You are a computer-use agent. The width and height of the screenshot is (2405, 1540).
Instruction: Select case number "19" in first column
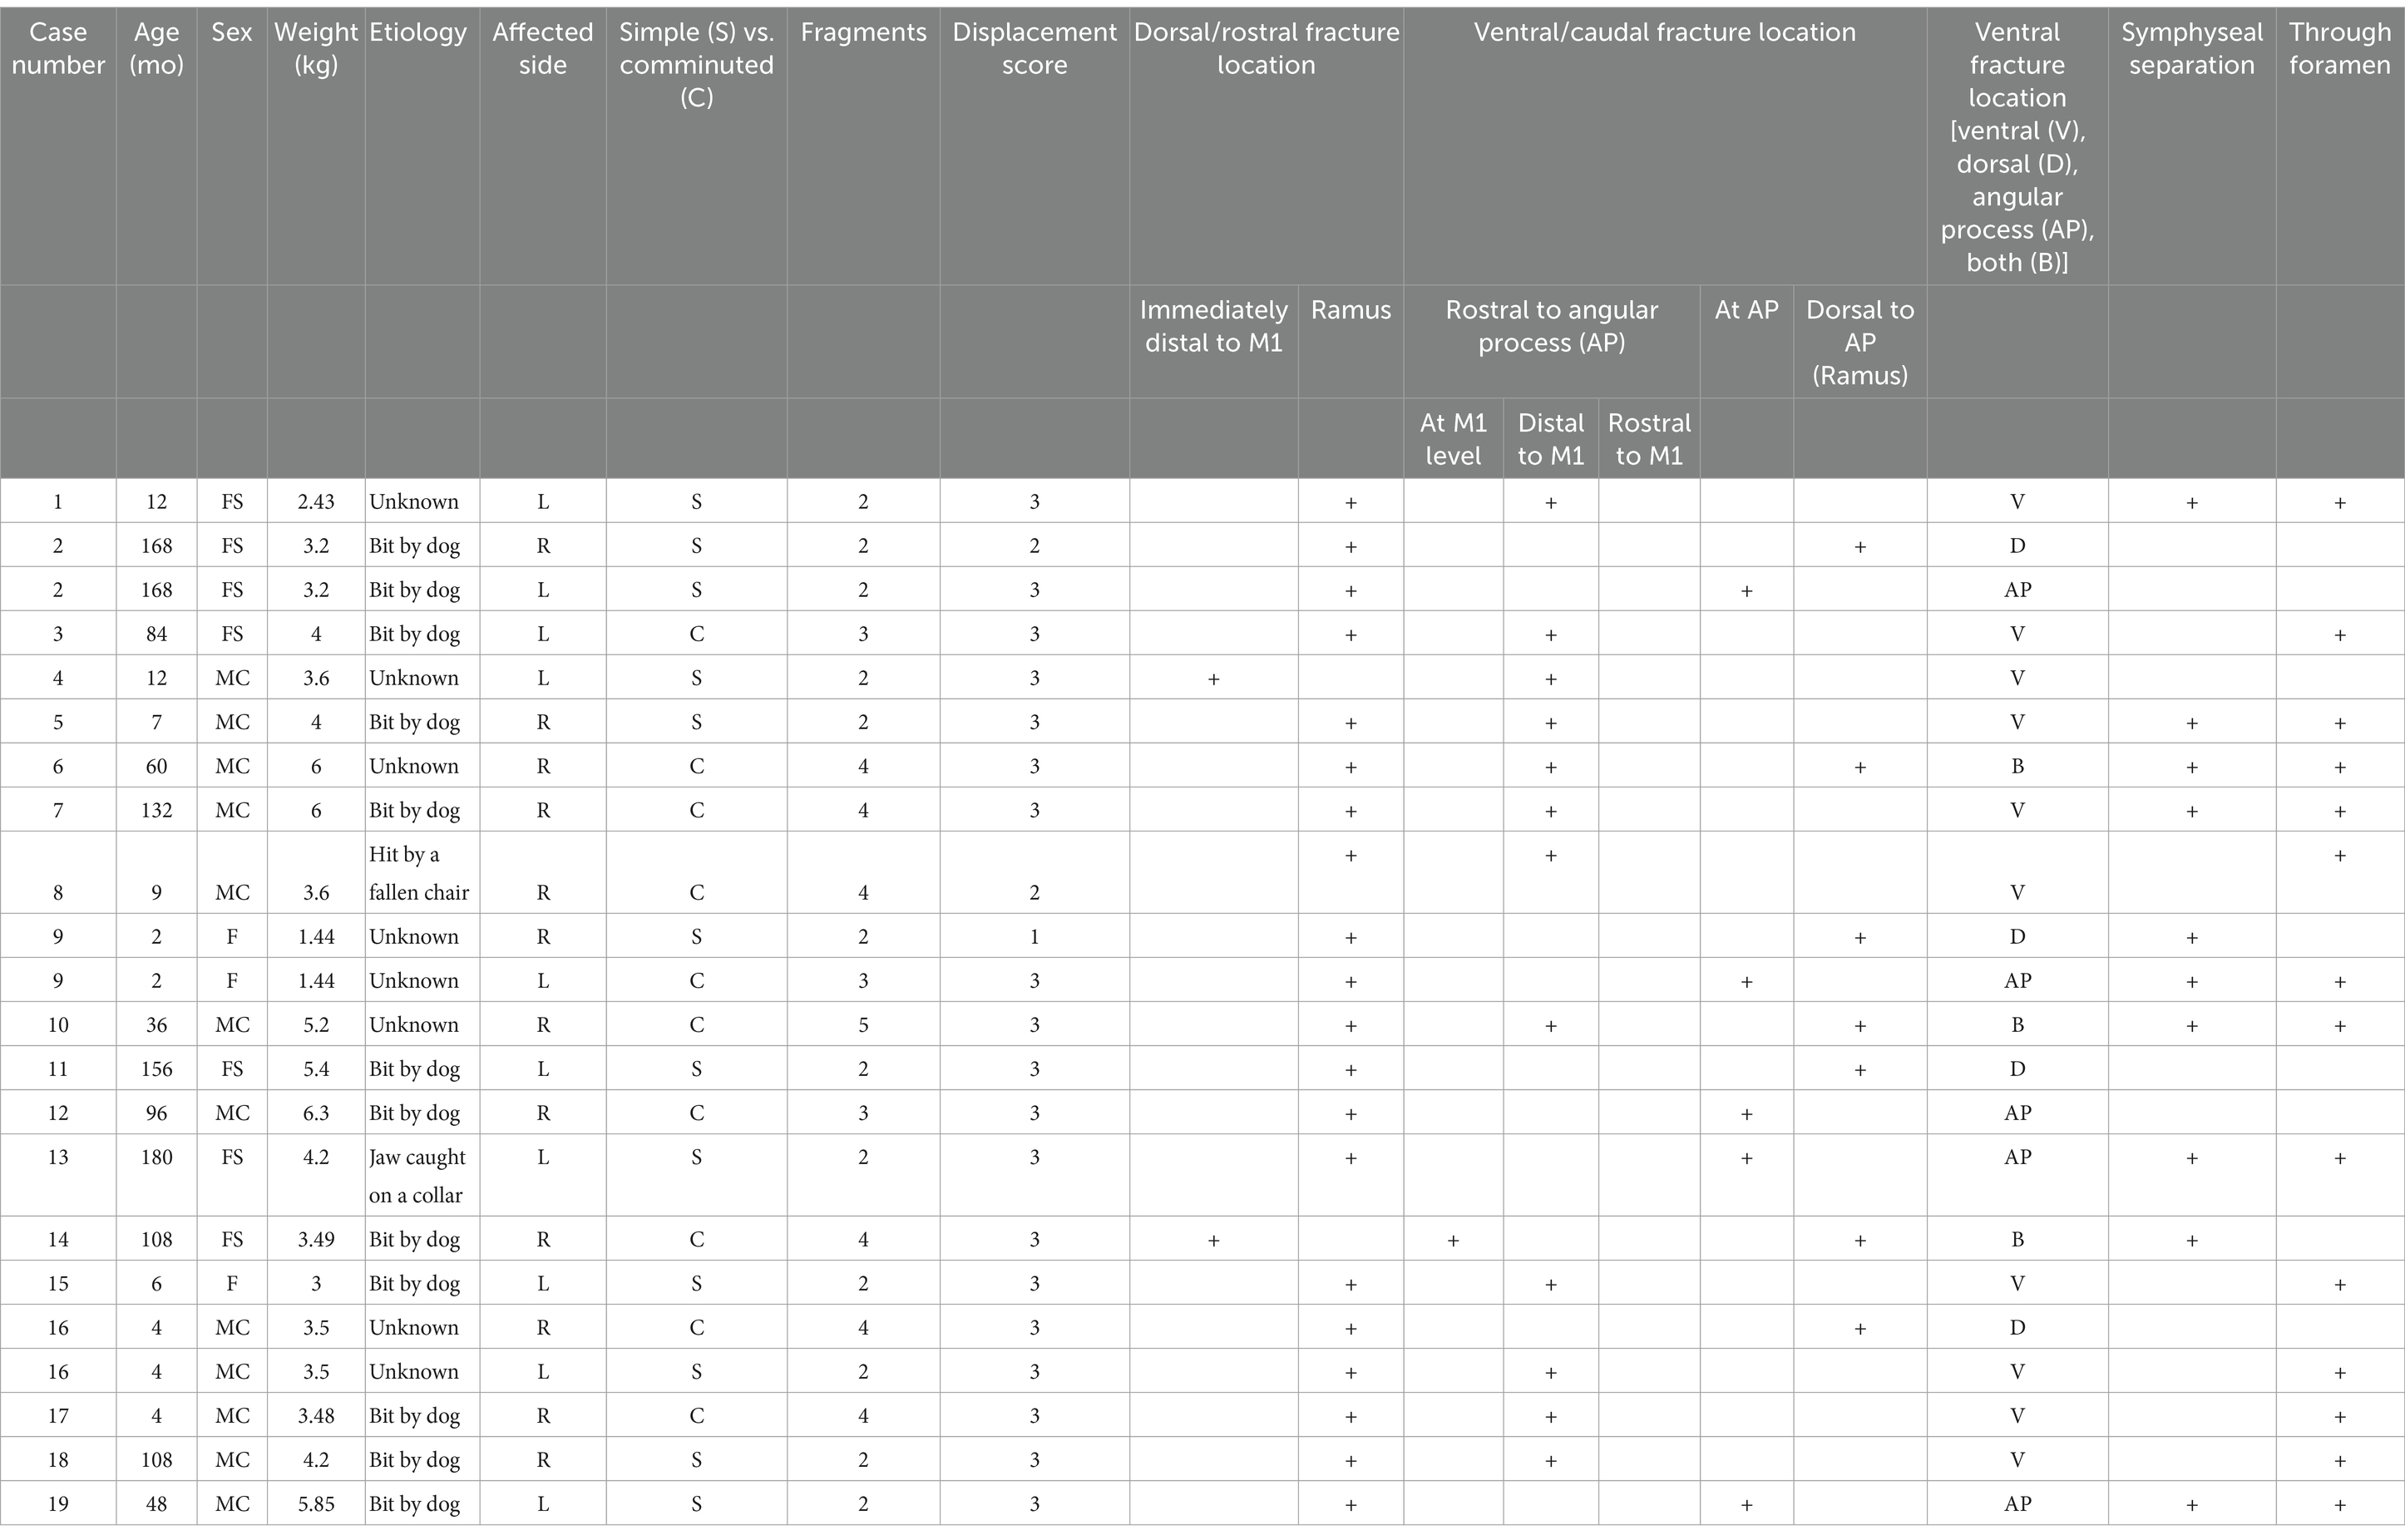pos(58,1504)
